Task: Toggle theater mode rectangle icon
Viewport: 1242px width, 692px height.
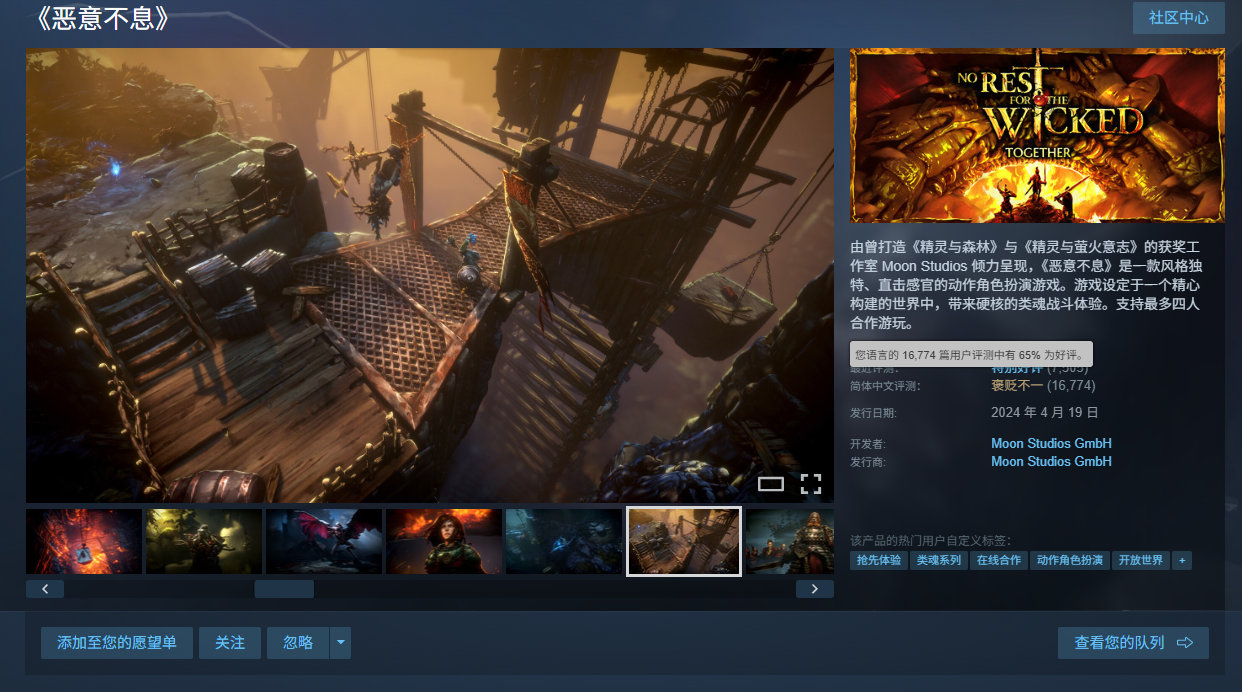Action: [x=771, y=484]
